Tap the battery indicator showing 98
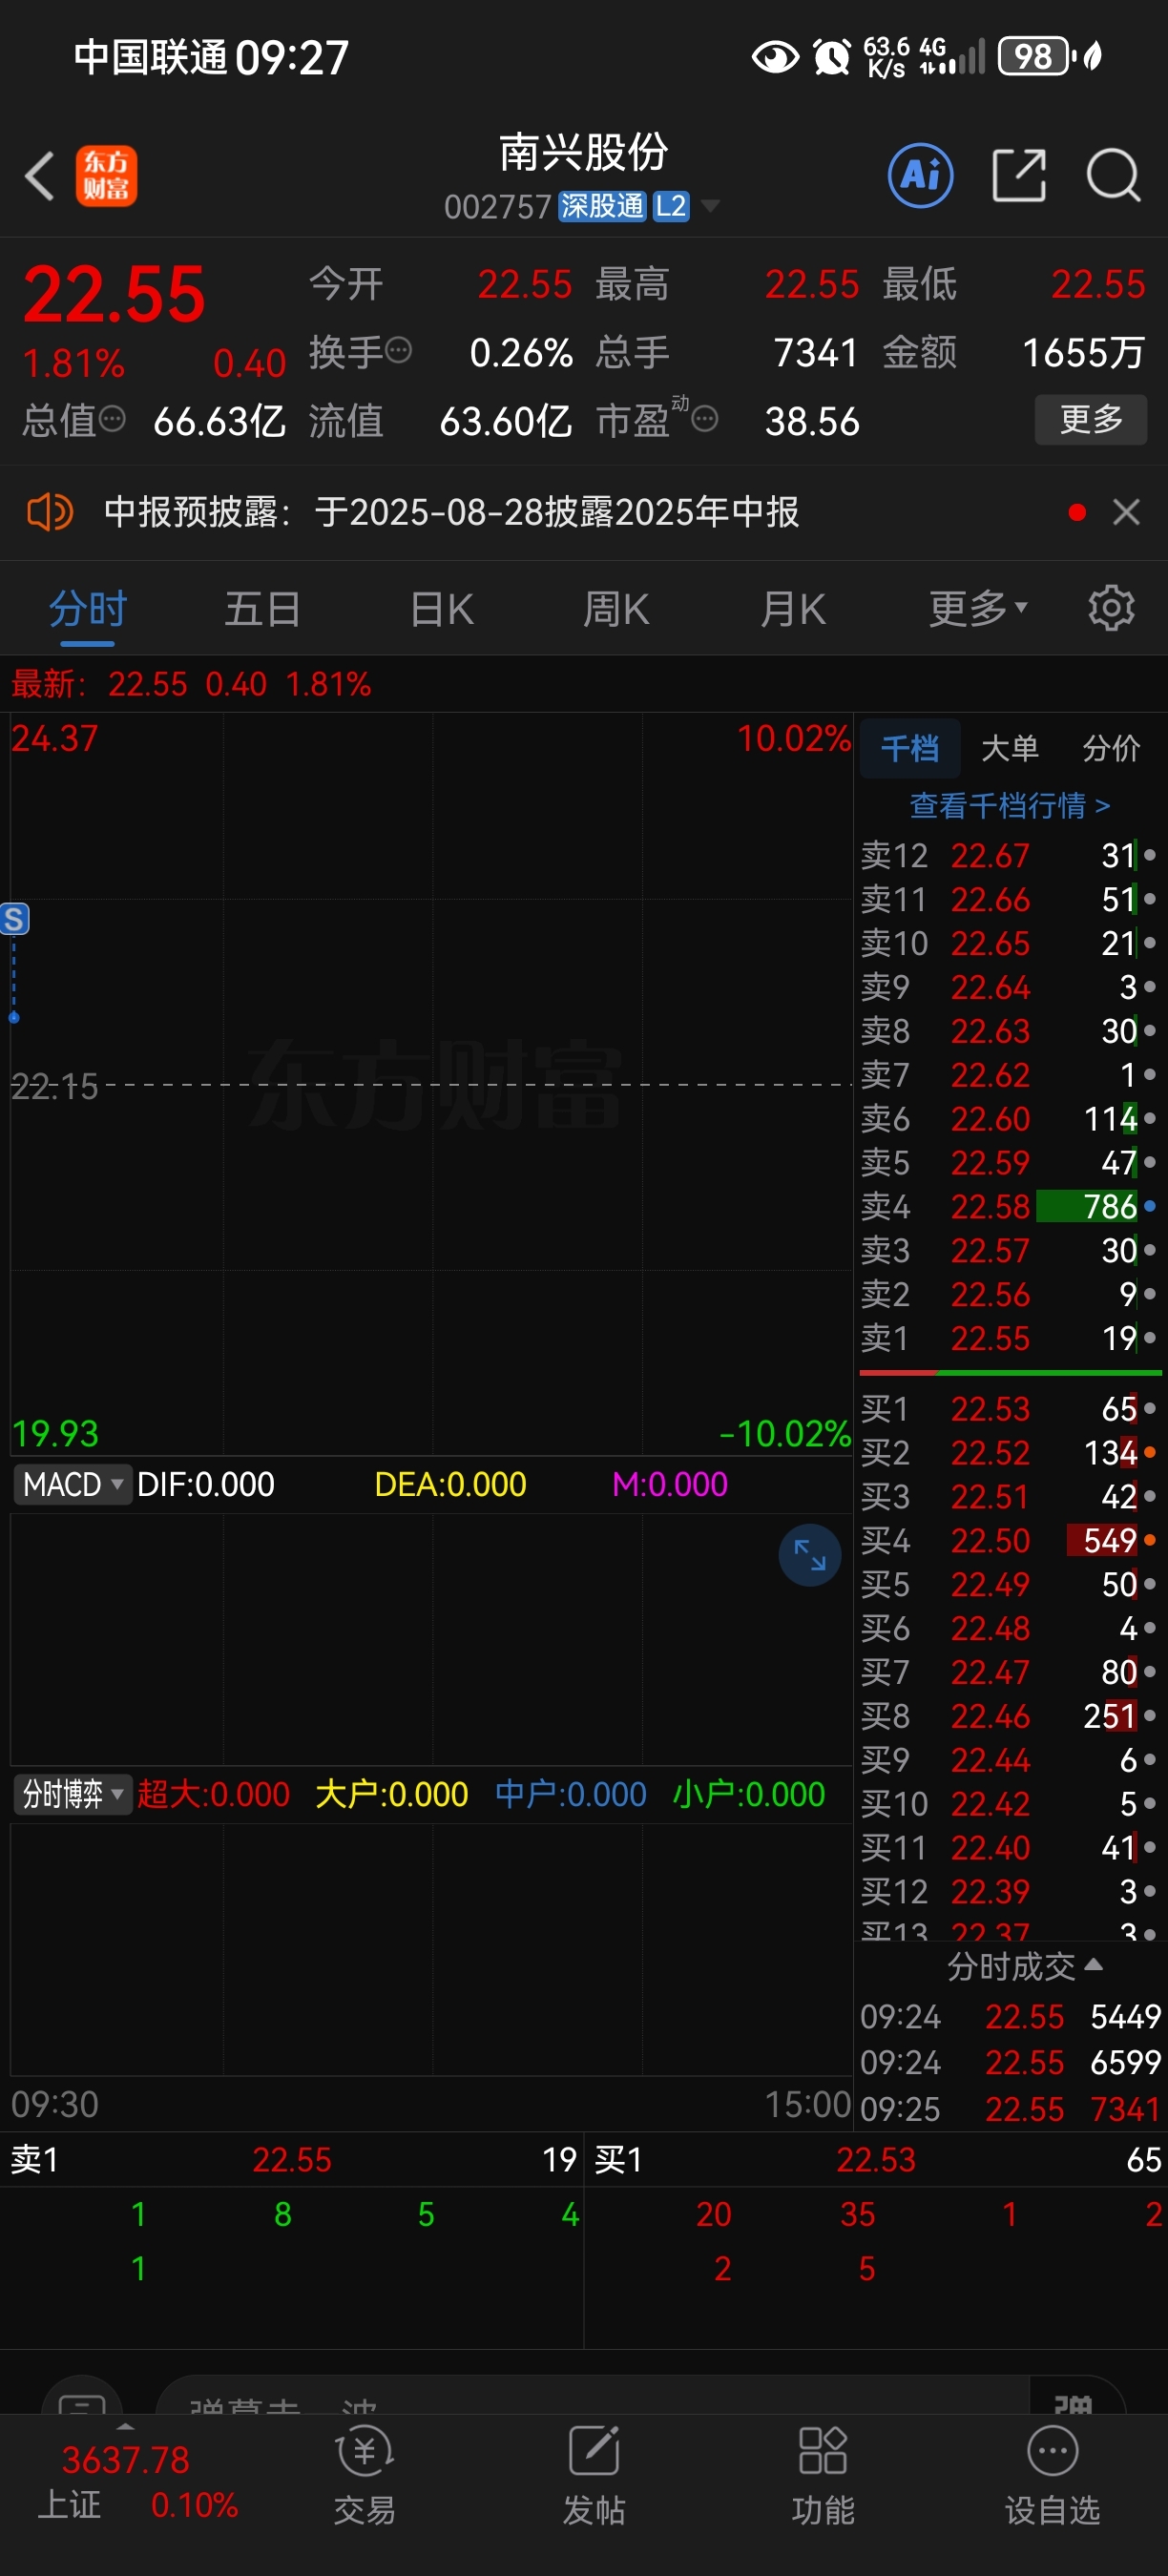 [x=1034, y=57]
